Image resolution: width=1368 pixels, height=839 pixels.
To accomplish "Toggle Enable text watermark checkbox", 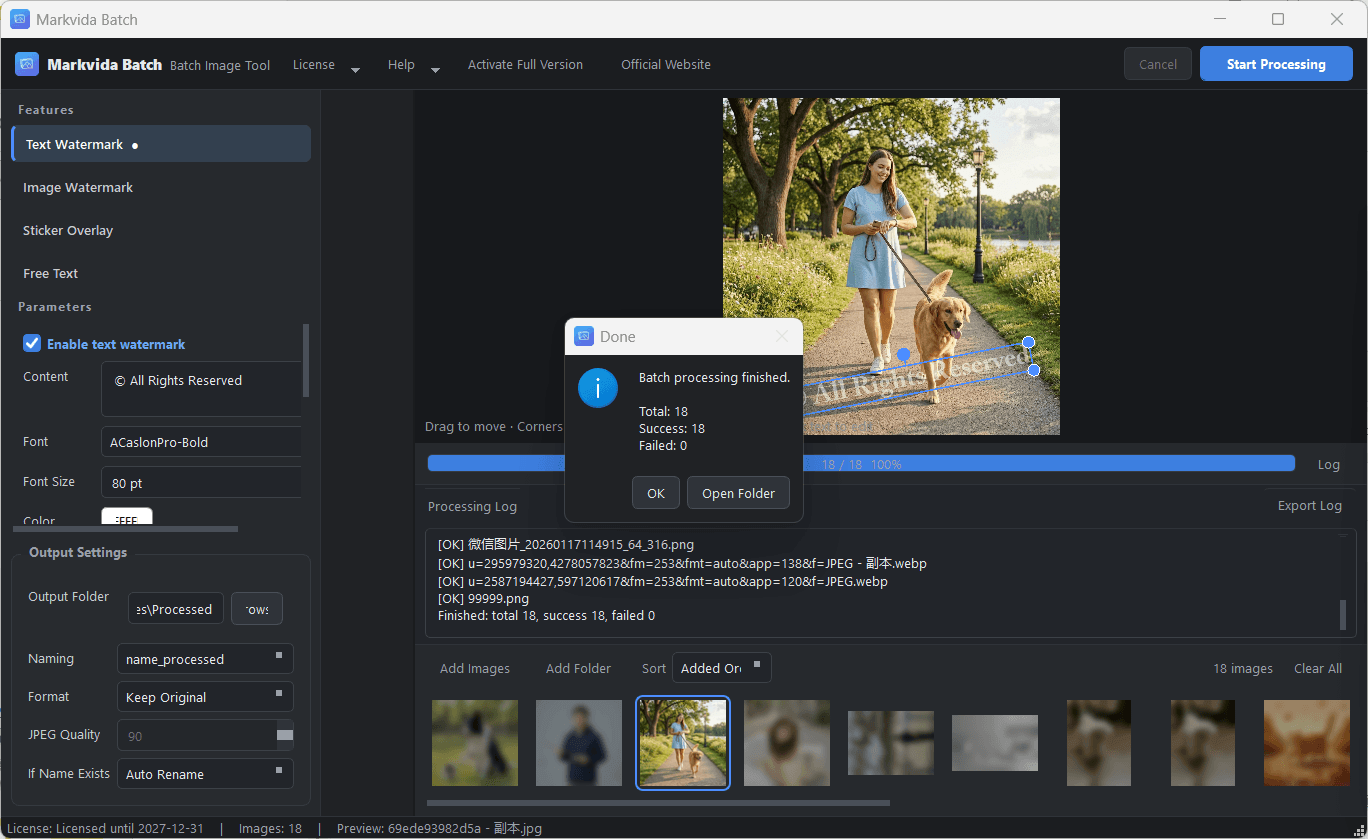I will 32,343.
